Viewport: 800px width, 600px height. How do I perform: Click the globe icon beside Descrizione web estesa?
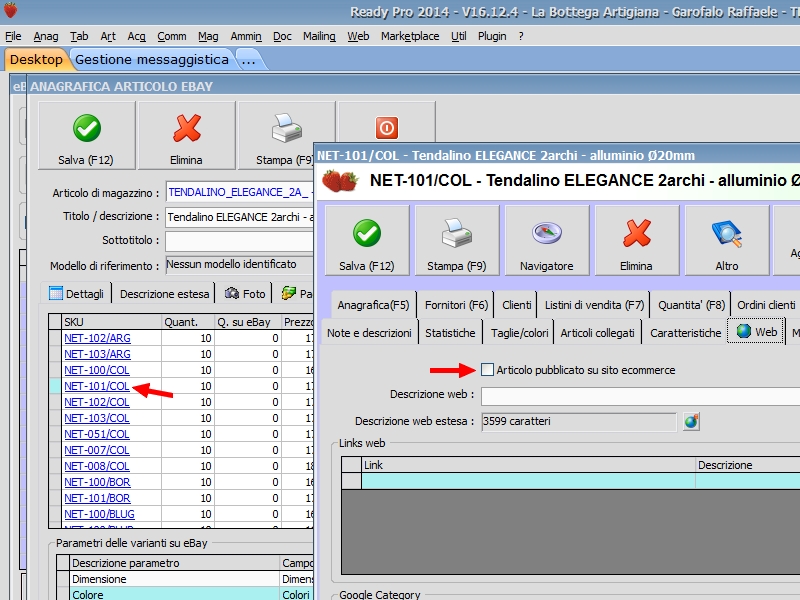click(691, 422)
